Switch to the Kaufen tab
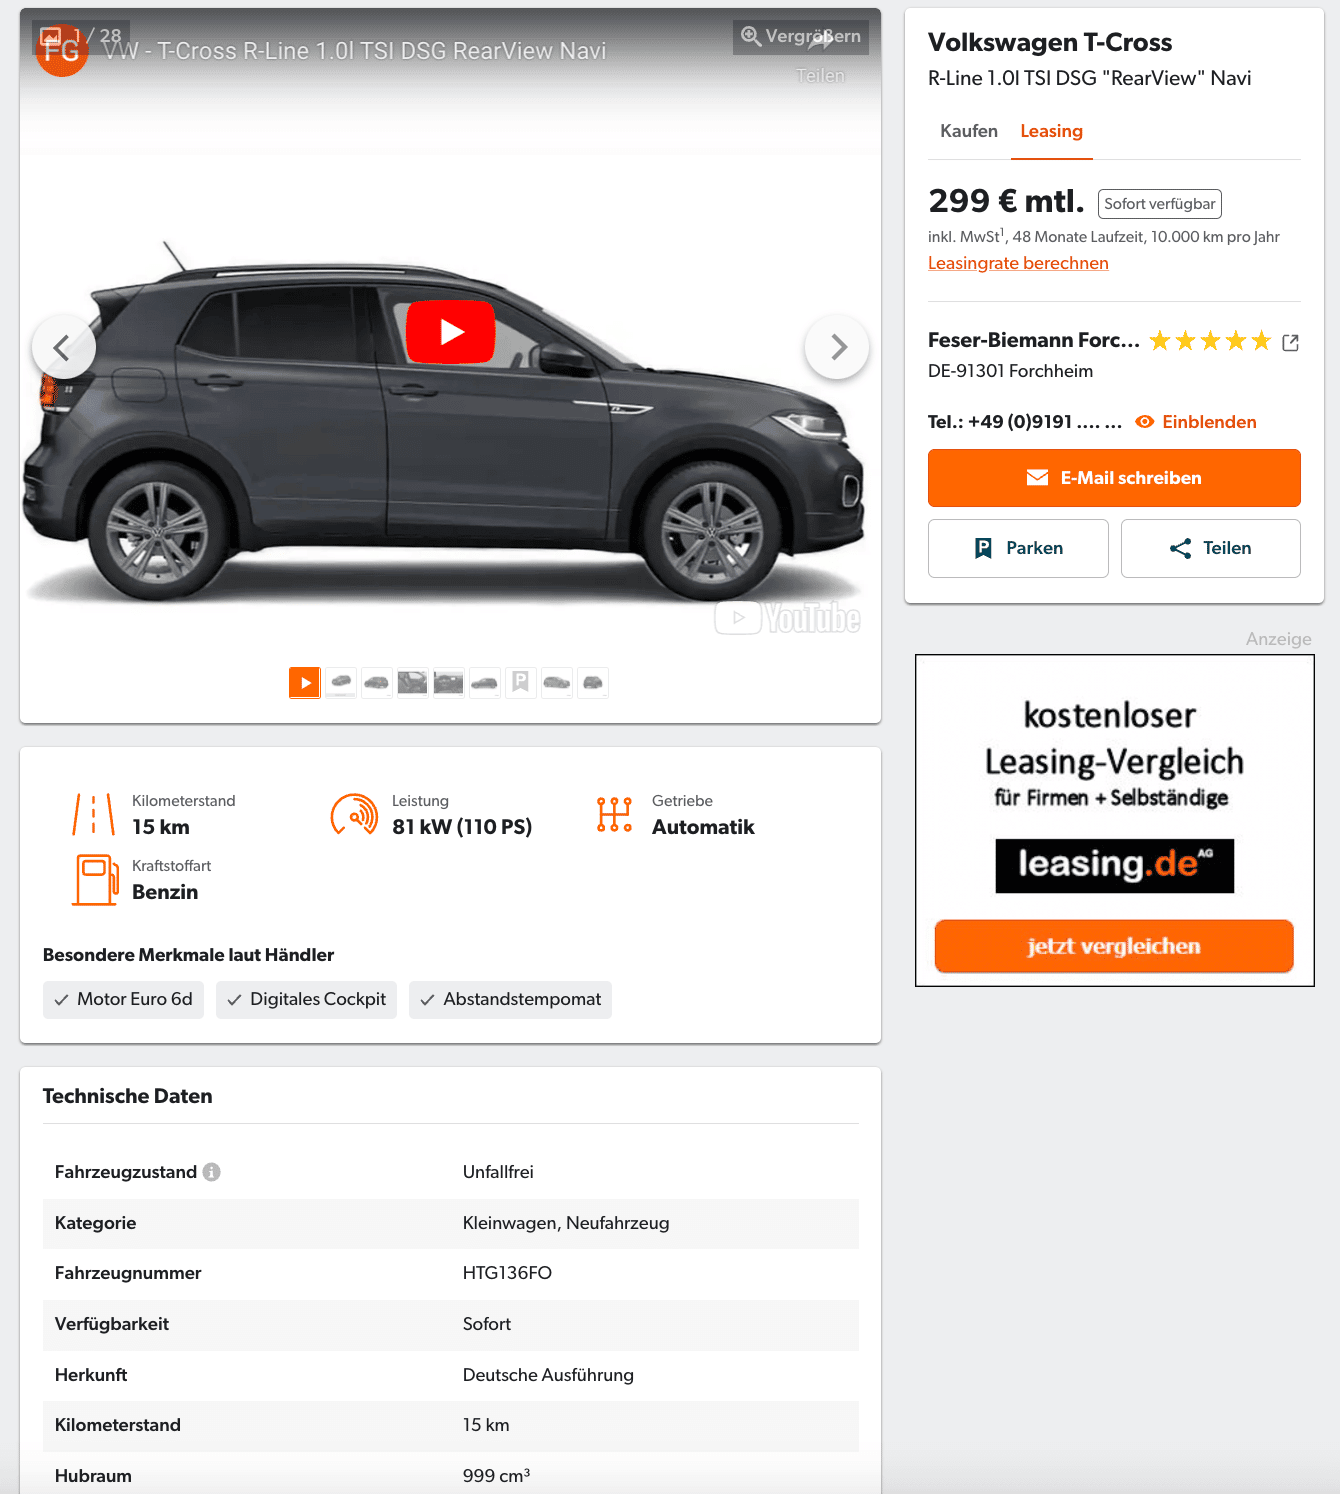This screenshot has height=1494, width=1340. [x=969, y=131]
